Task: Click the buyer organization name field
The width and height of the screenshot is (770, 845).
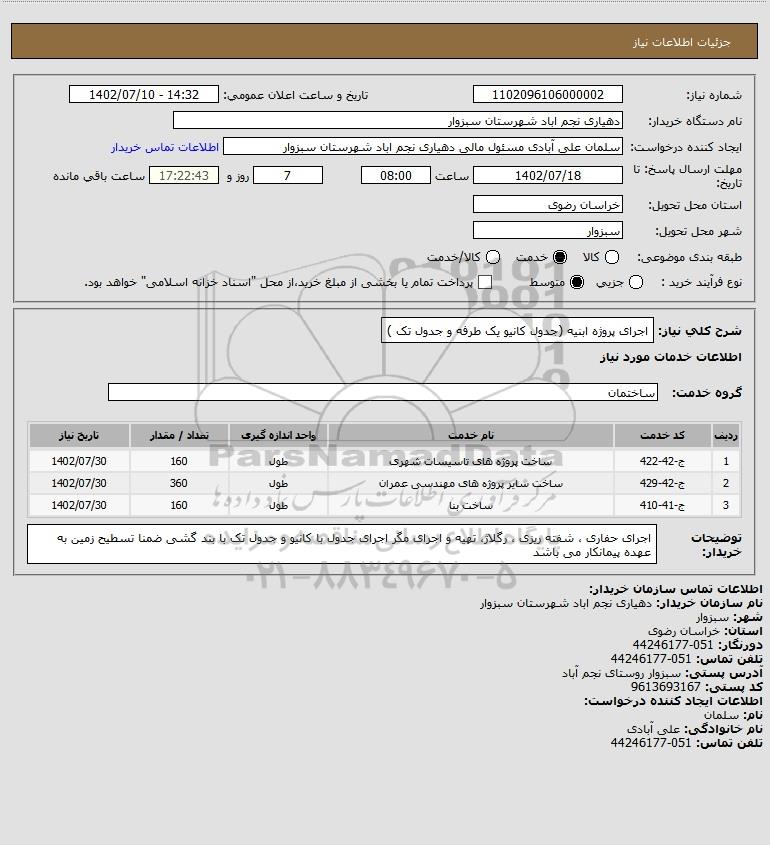Action: pos(398,121)
